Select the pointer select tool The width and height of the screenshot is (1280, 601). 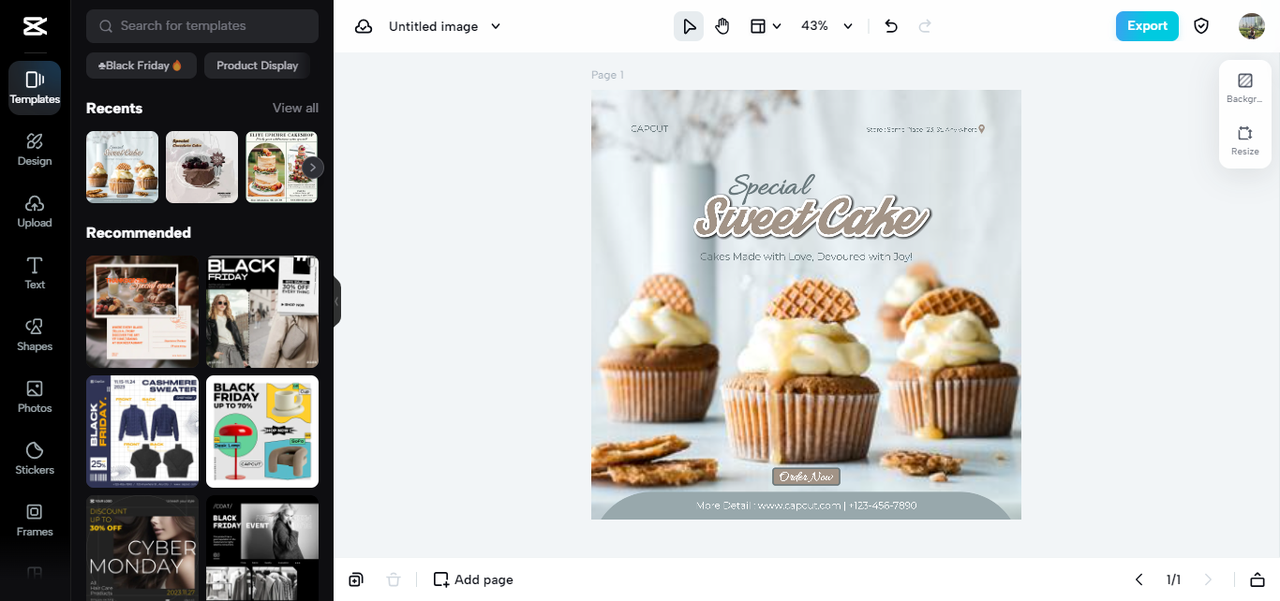(x=688, y=26)
